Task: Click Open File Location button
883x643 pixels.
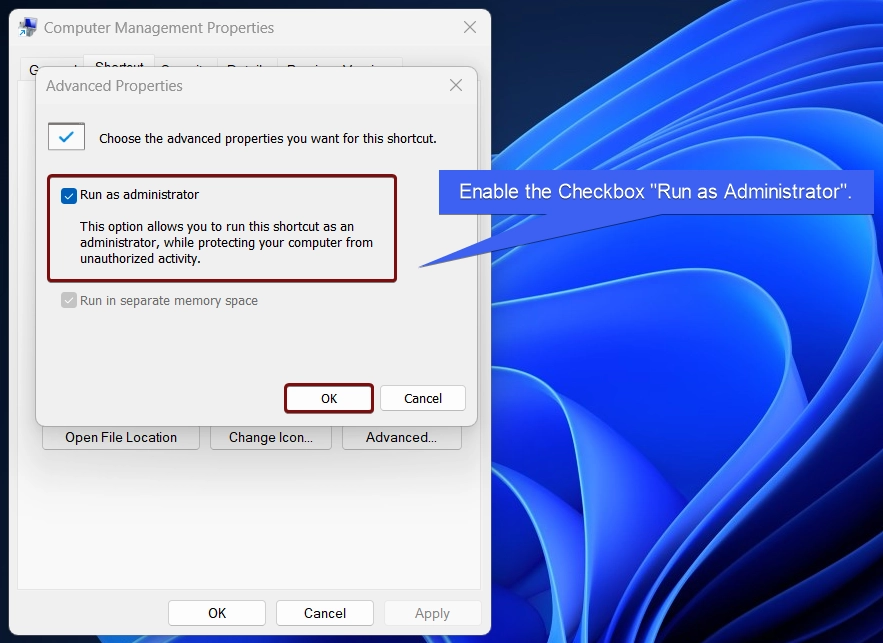Action: (121, 437)
